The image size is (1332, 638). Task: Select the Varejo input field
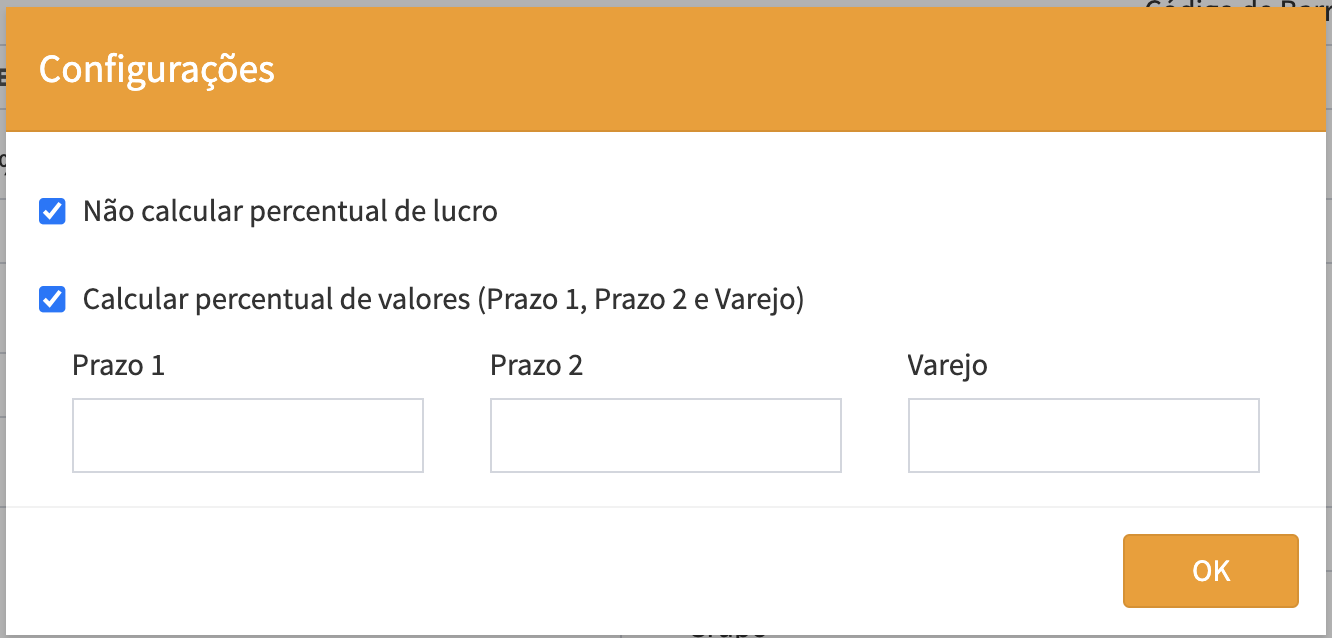click(1083, 435)
